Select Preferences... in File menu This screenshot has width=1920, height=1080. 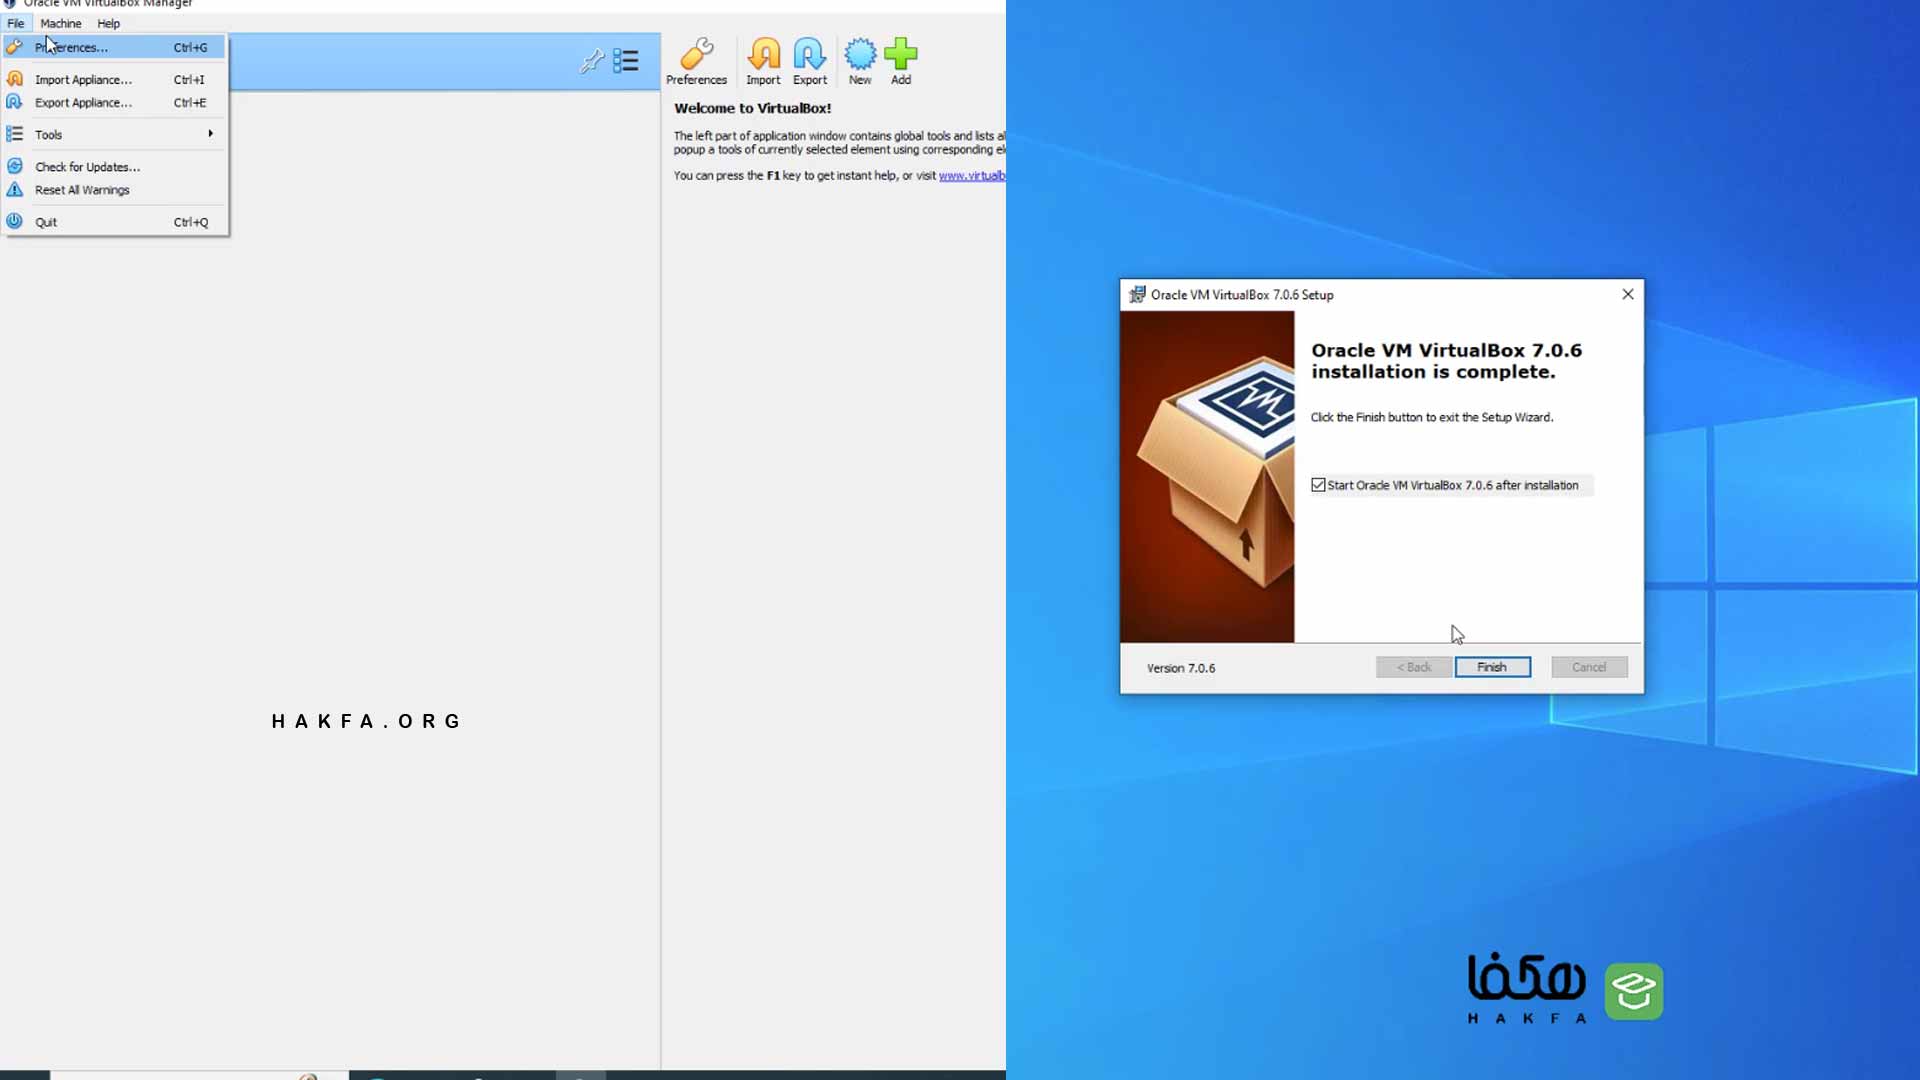pos(115,47)
